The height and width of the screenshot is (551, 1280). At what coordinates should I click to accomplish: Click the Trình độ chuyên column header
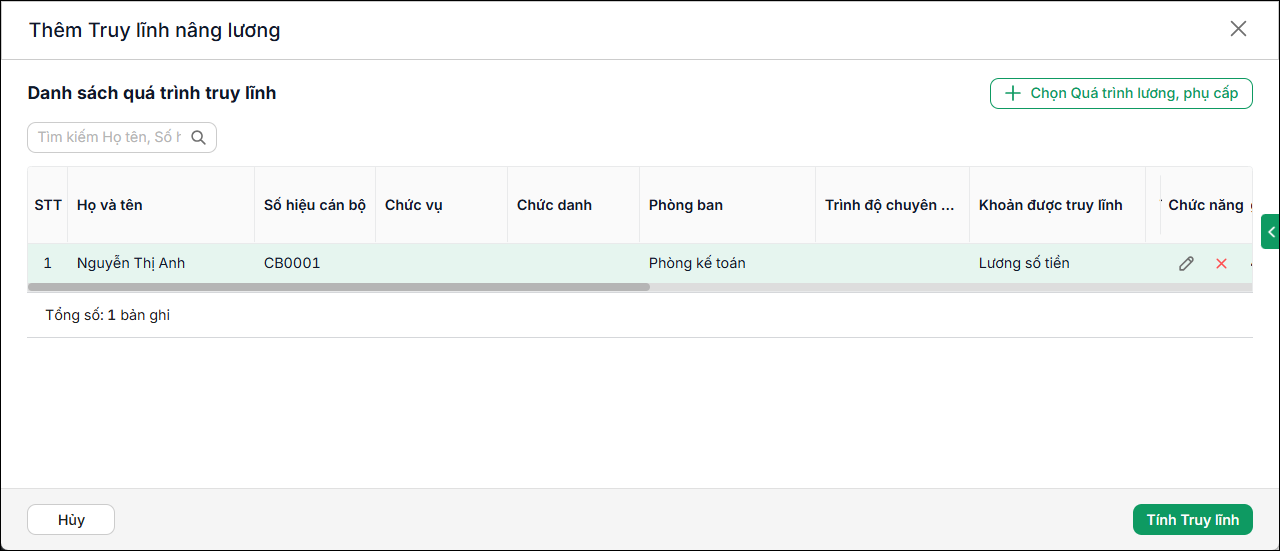click(889, 205)
